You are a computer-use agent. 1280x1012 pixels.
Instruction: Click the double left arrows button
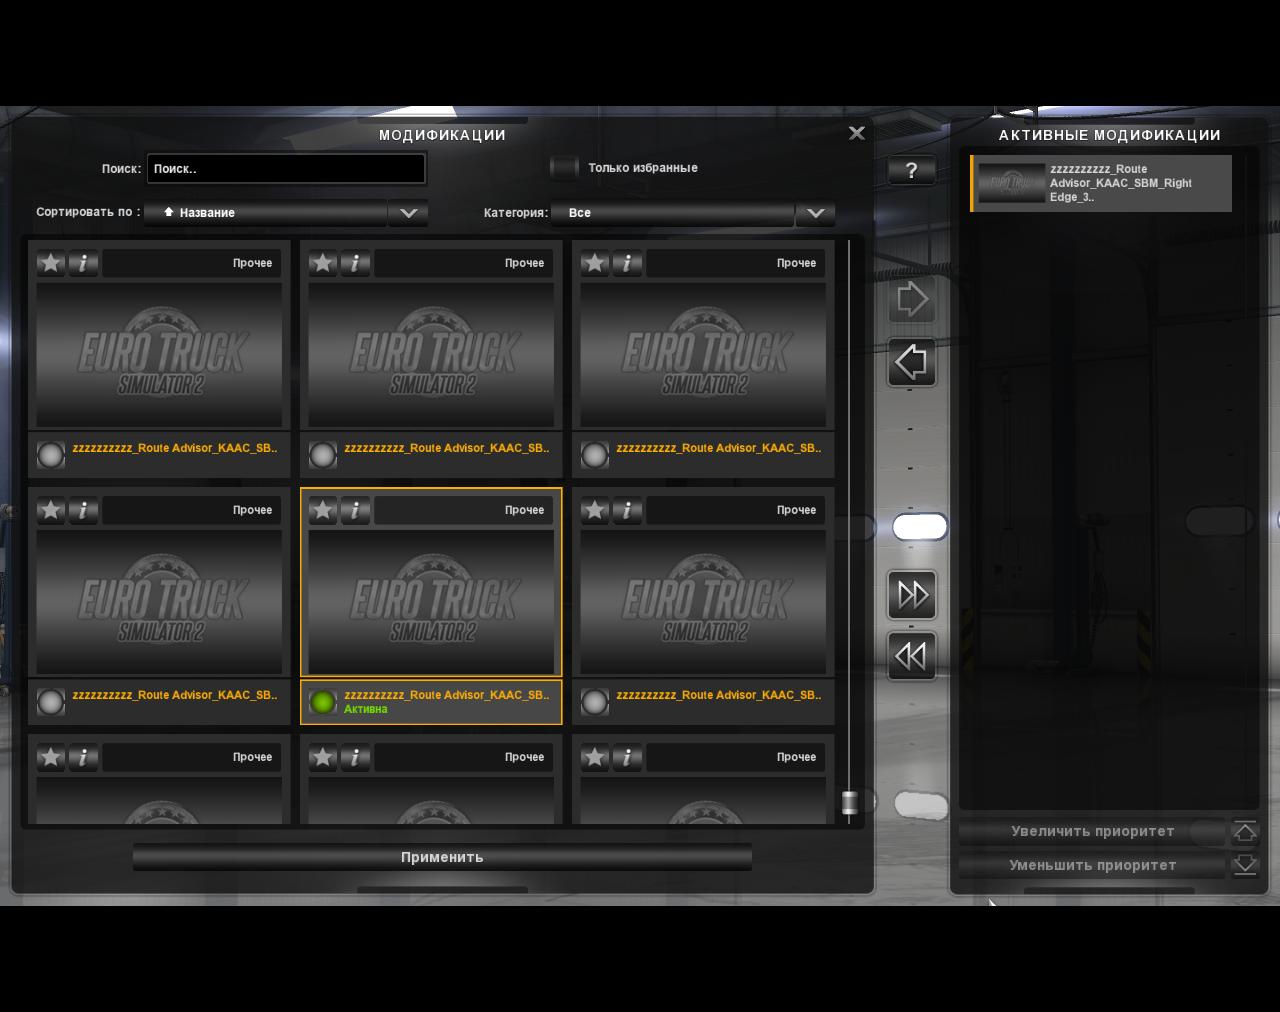pos(911,656)
